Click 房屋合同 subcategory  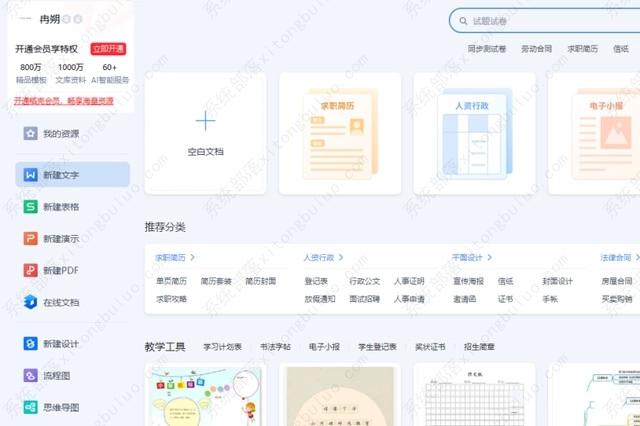(617, 281)
